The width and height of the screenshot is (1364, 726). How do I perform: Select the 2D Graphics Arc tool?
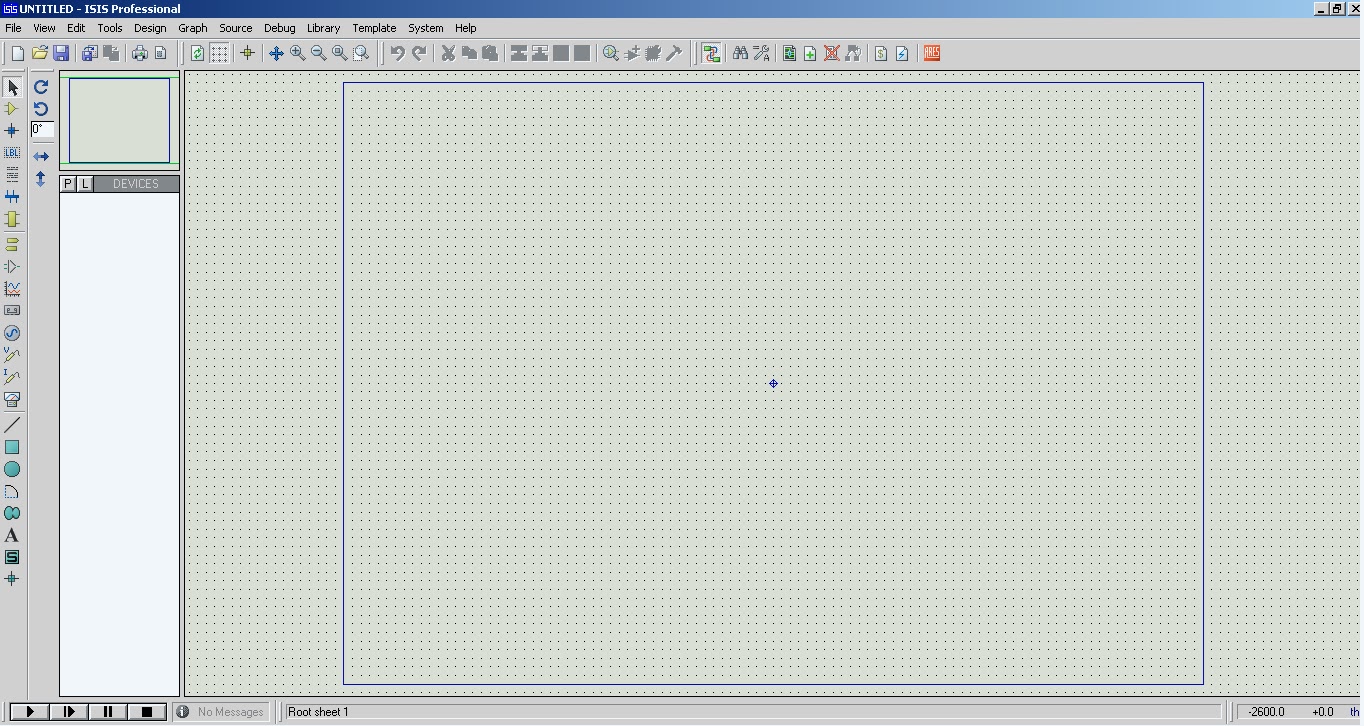click(12, 491)
